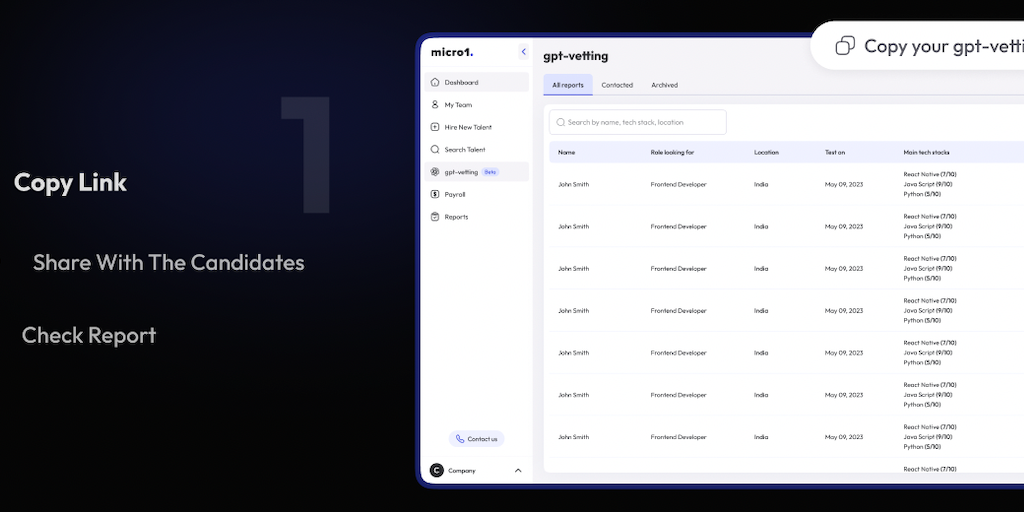The height and width of the screenshot is (512, 1024).
Task: Click the phone icon in Contact us
Action: point(460,439)
